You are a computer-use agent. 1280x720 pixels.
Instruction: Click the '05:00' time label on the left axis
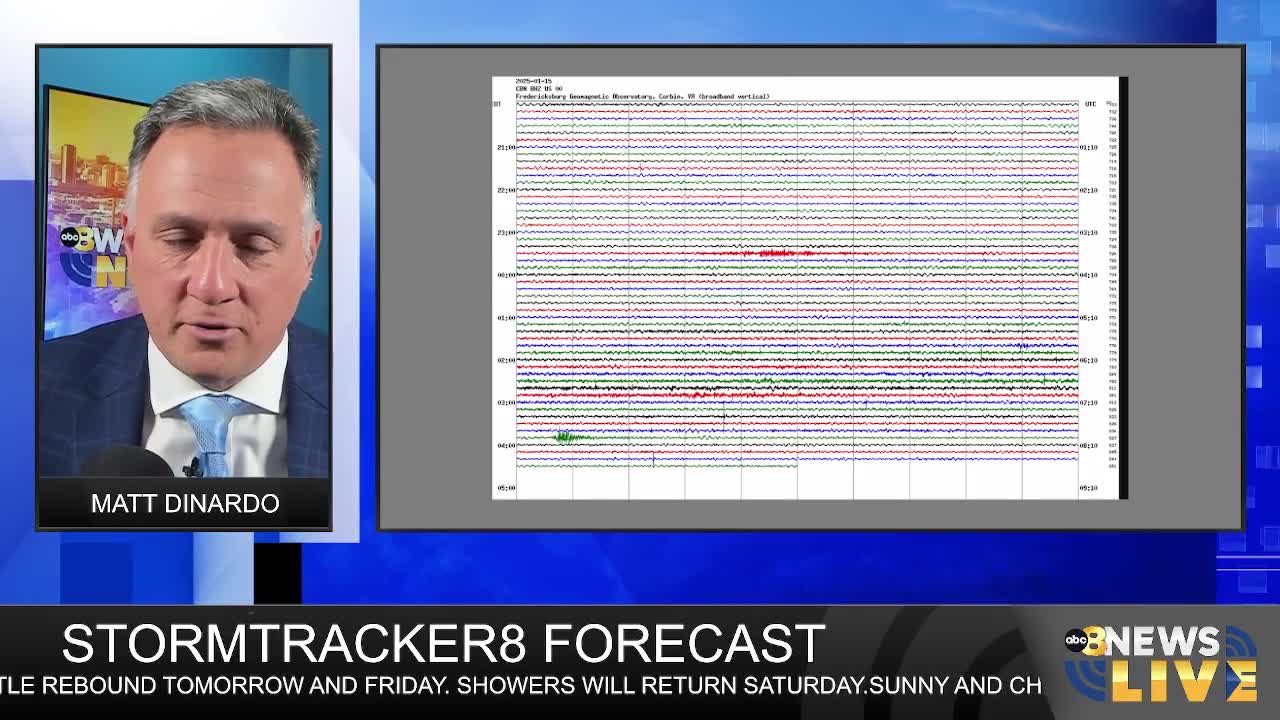click(x=506, y=488)
